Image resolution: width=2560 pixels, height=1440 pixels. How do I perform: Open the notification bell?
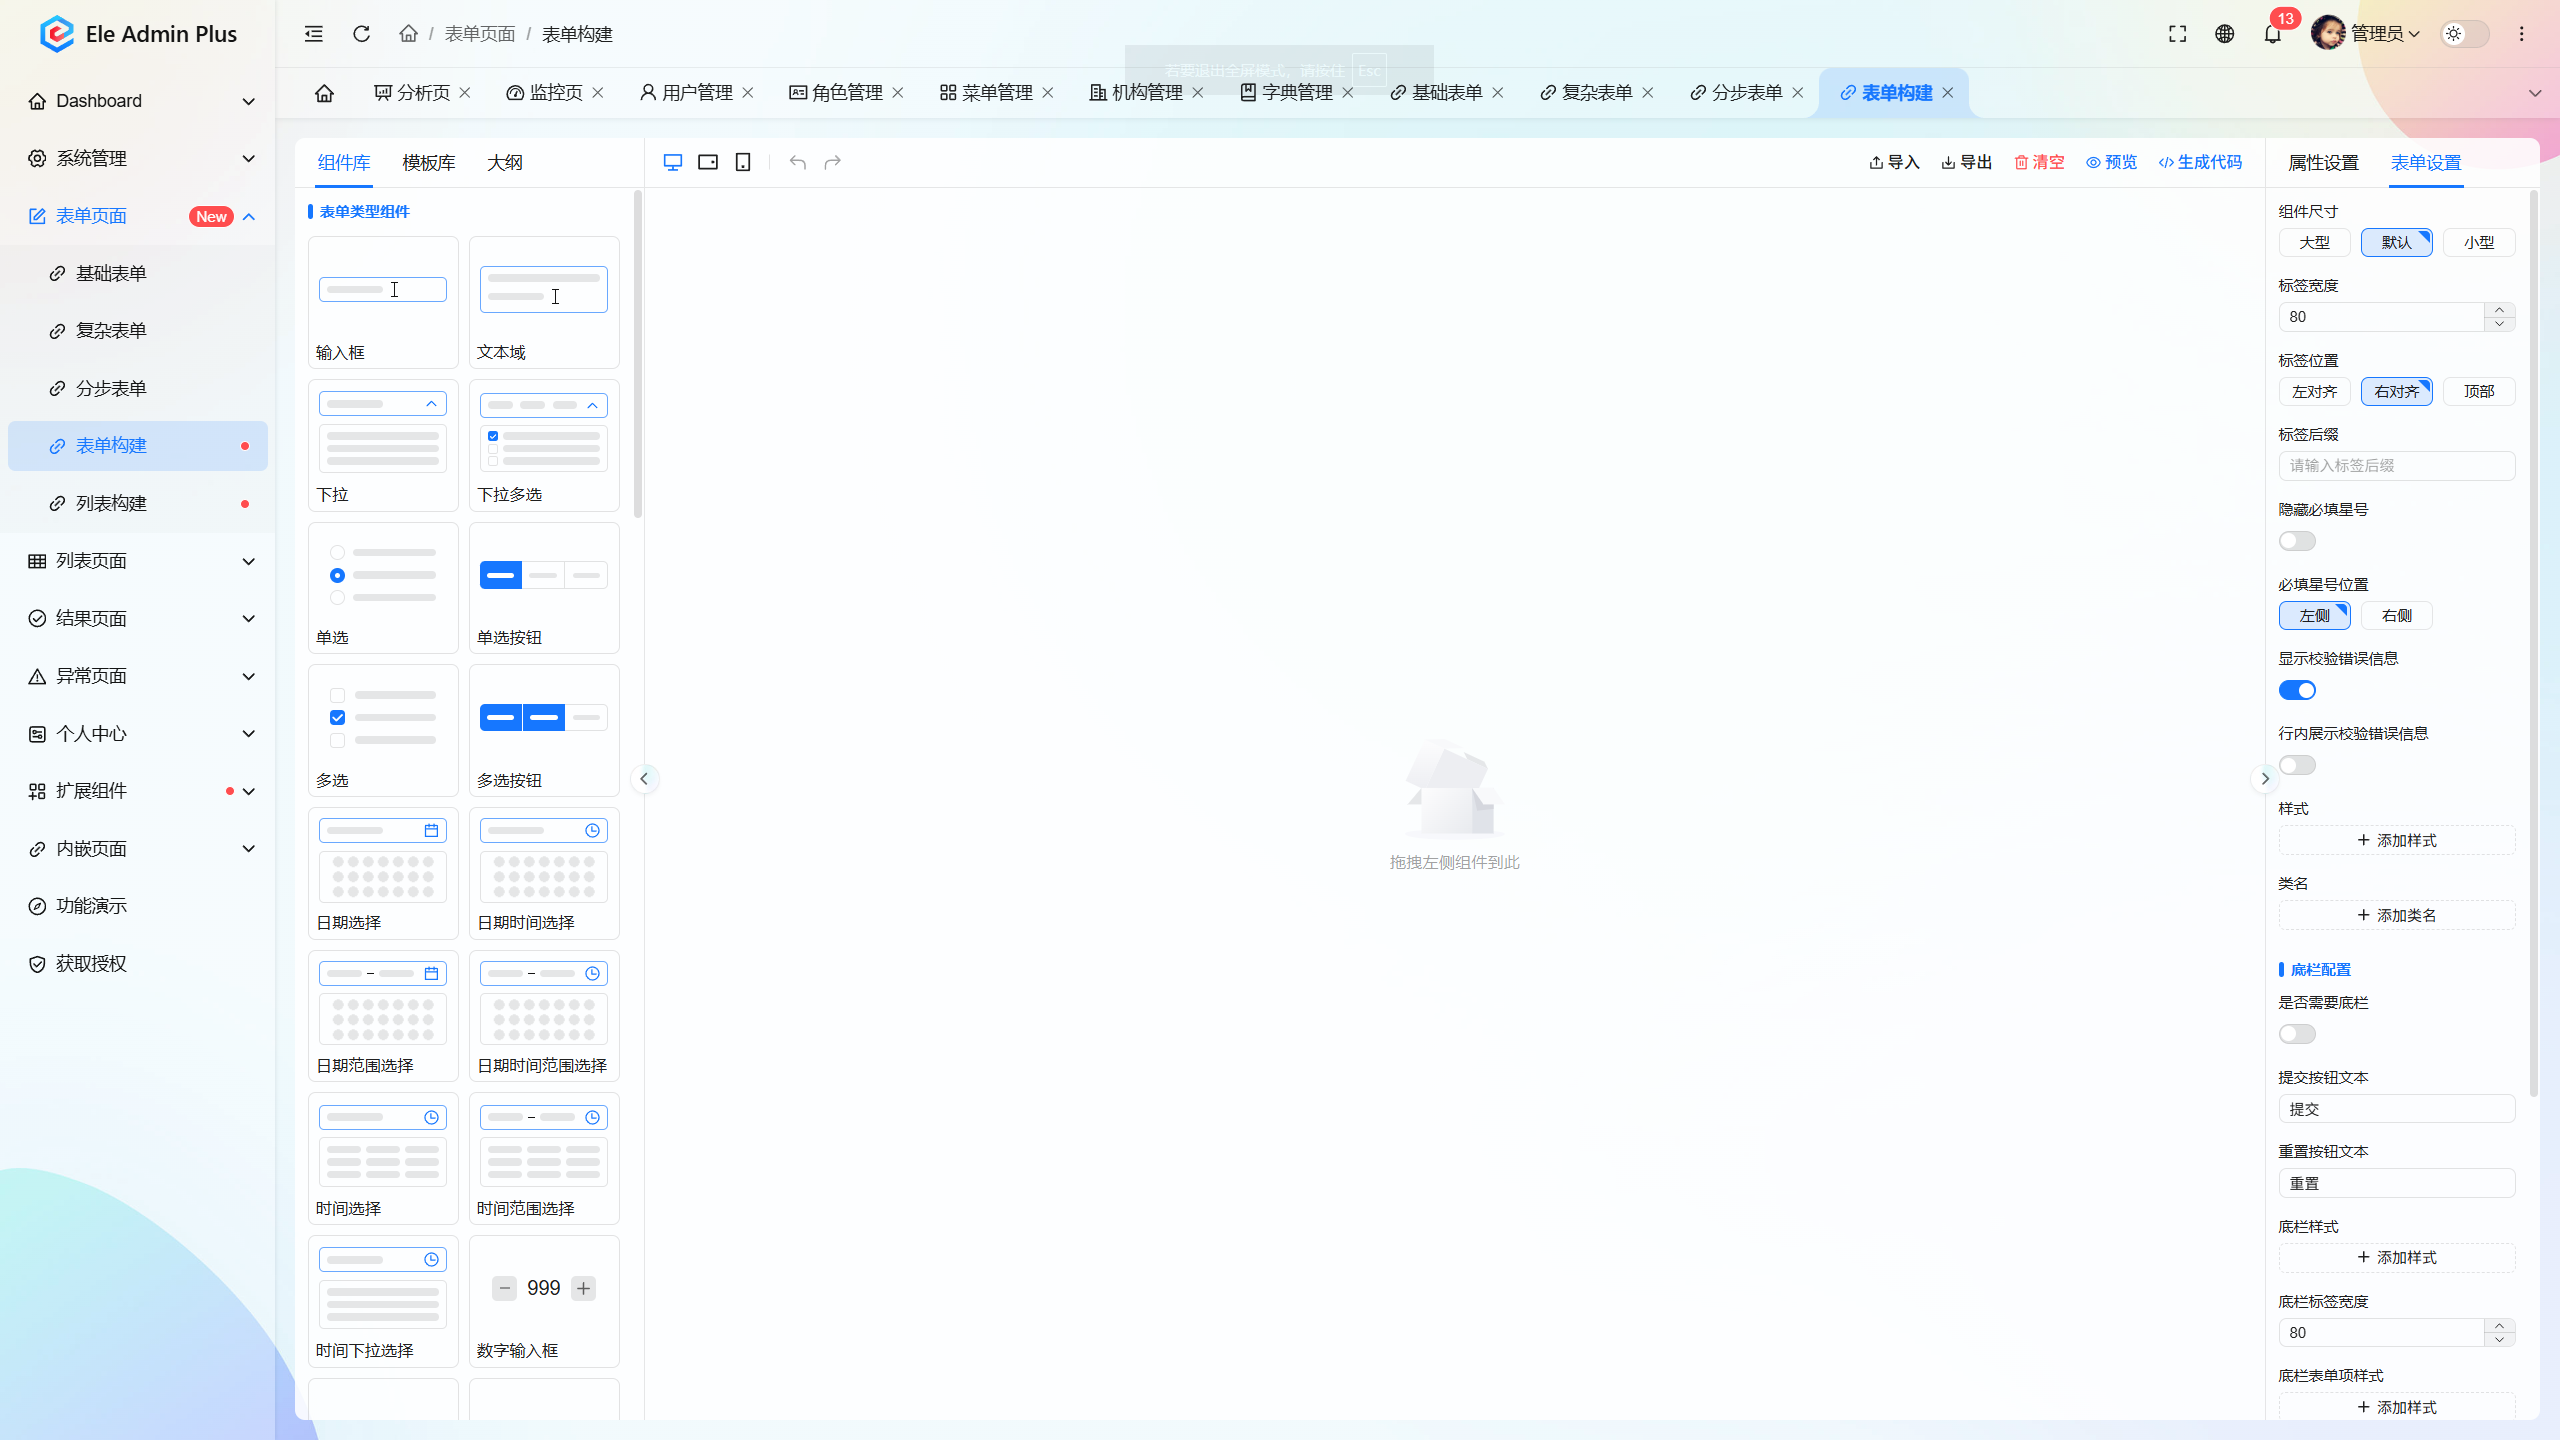pos(2272,34)
